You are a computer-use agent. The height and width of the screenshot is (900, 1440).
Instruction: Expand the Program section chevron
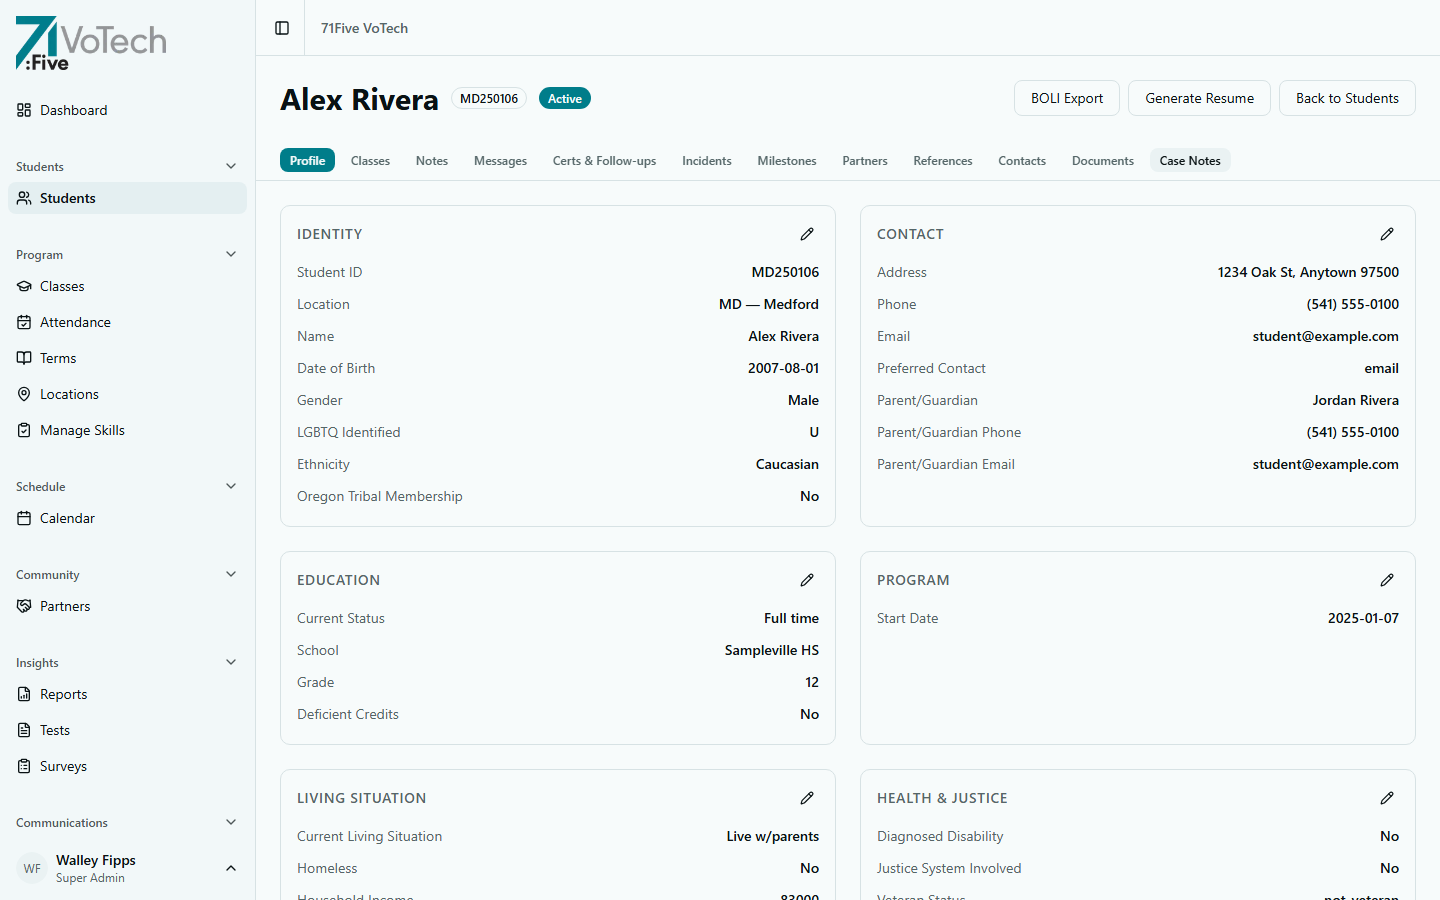(231, 254)
